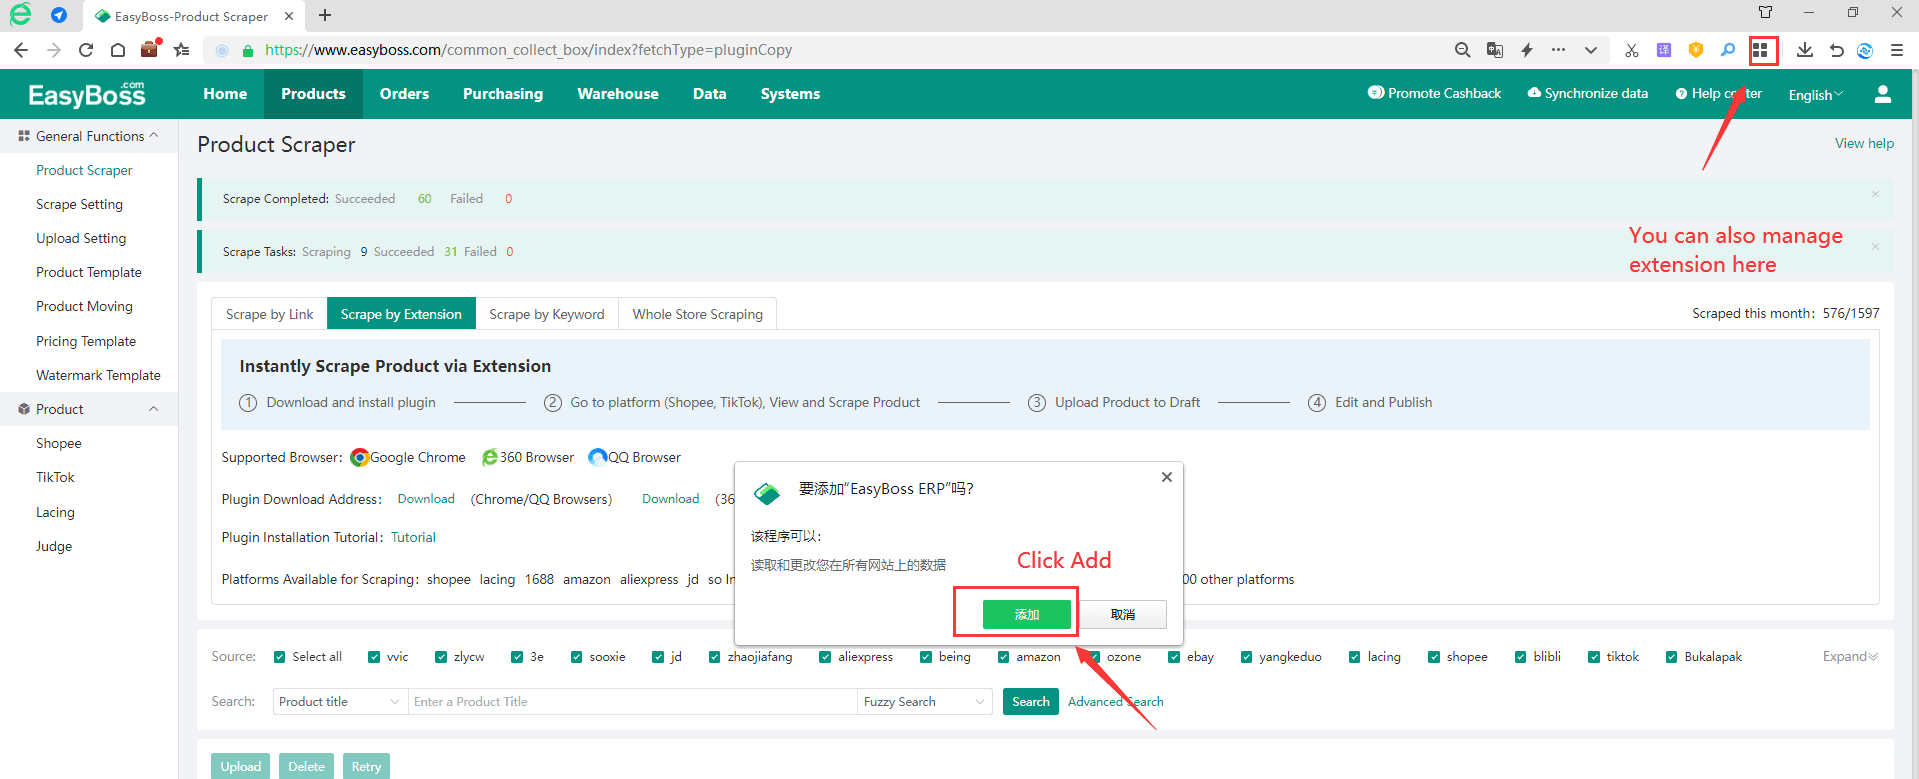Uncheck the vvic source checkbox
This screenshot has height=779, width=1919.
[x=374, y=657]
